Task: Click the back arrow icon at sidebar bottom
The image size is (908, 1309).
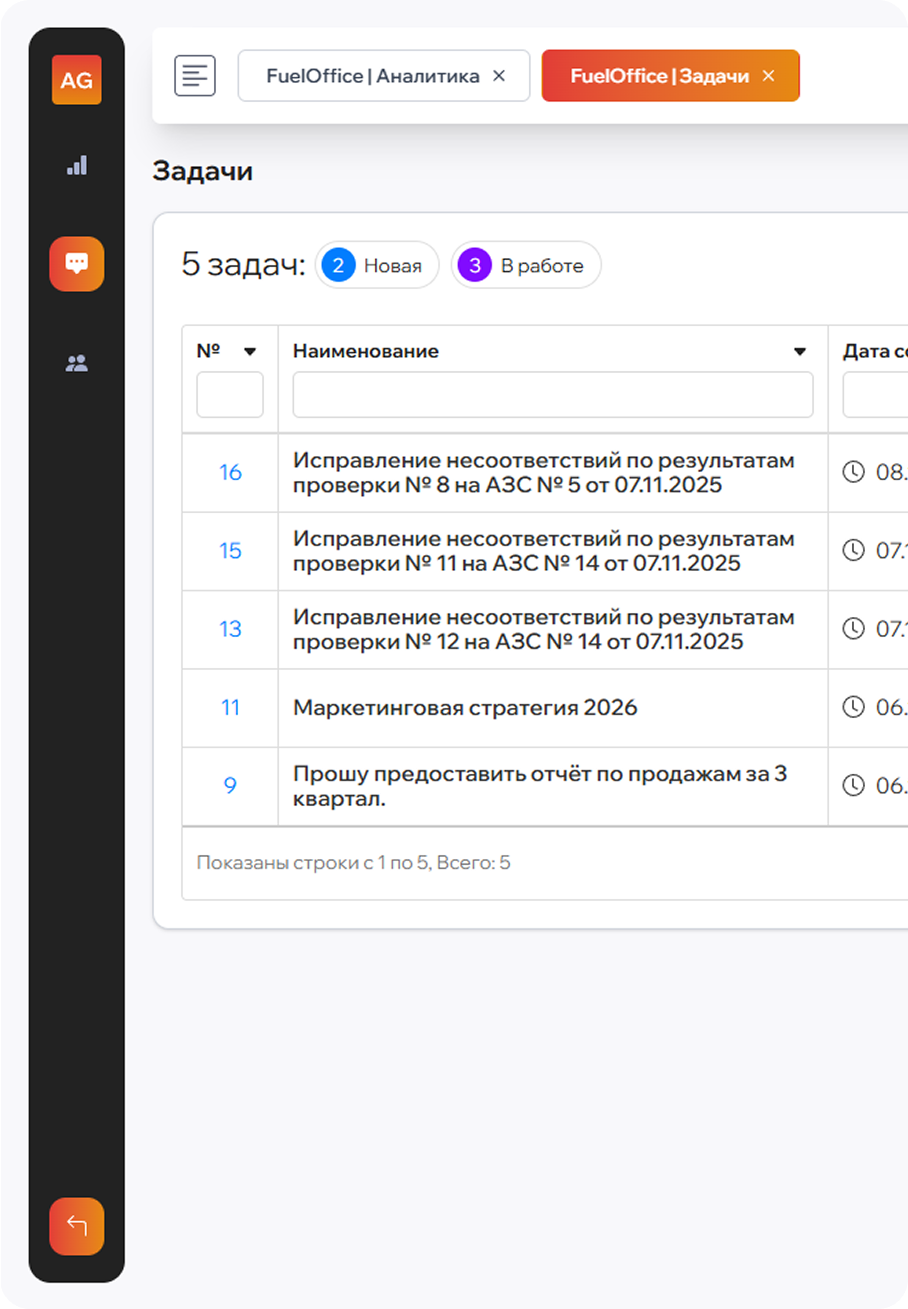Action: pyautogui.click(x=76, y=1226)
